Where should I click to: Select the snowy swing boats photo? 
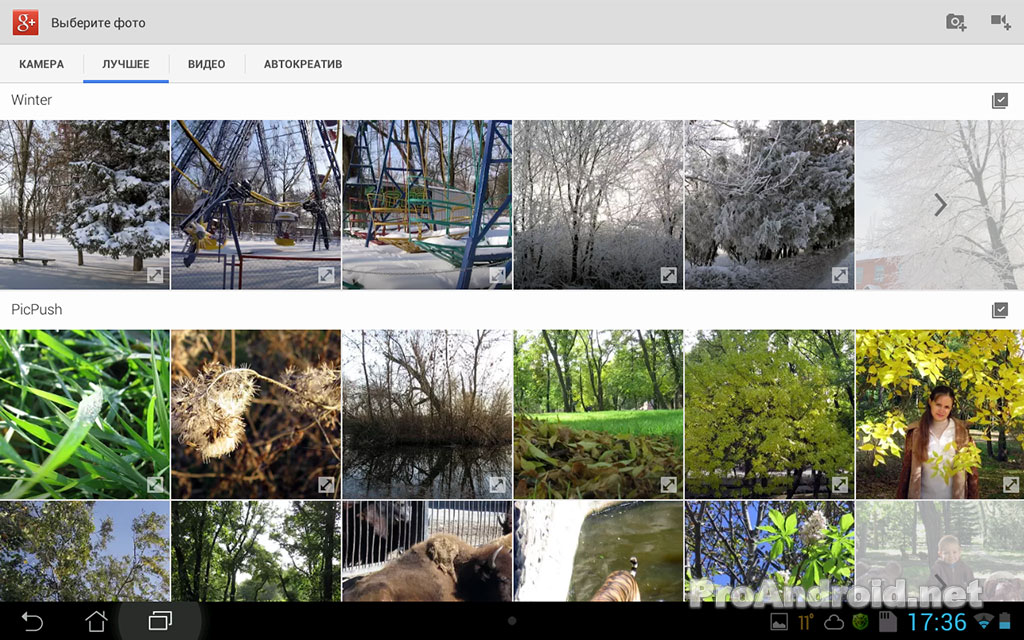(427, 204)
